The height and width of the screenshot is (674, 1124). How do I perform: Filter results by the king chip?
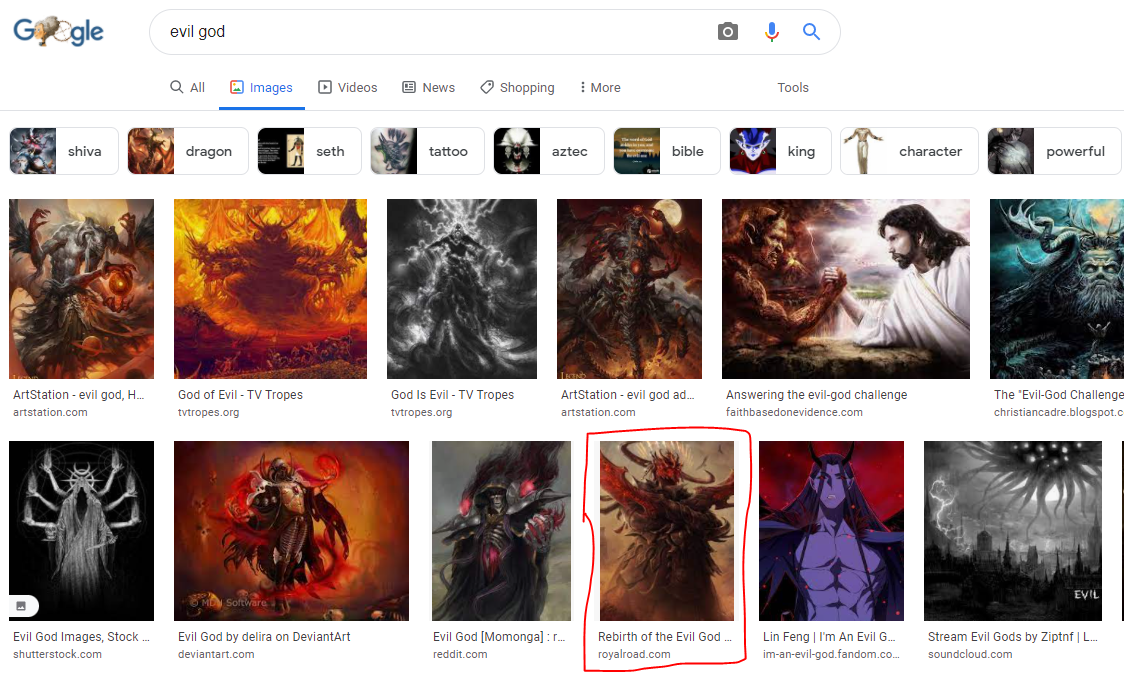coord(781,151)
